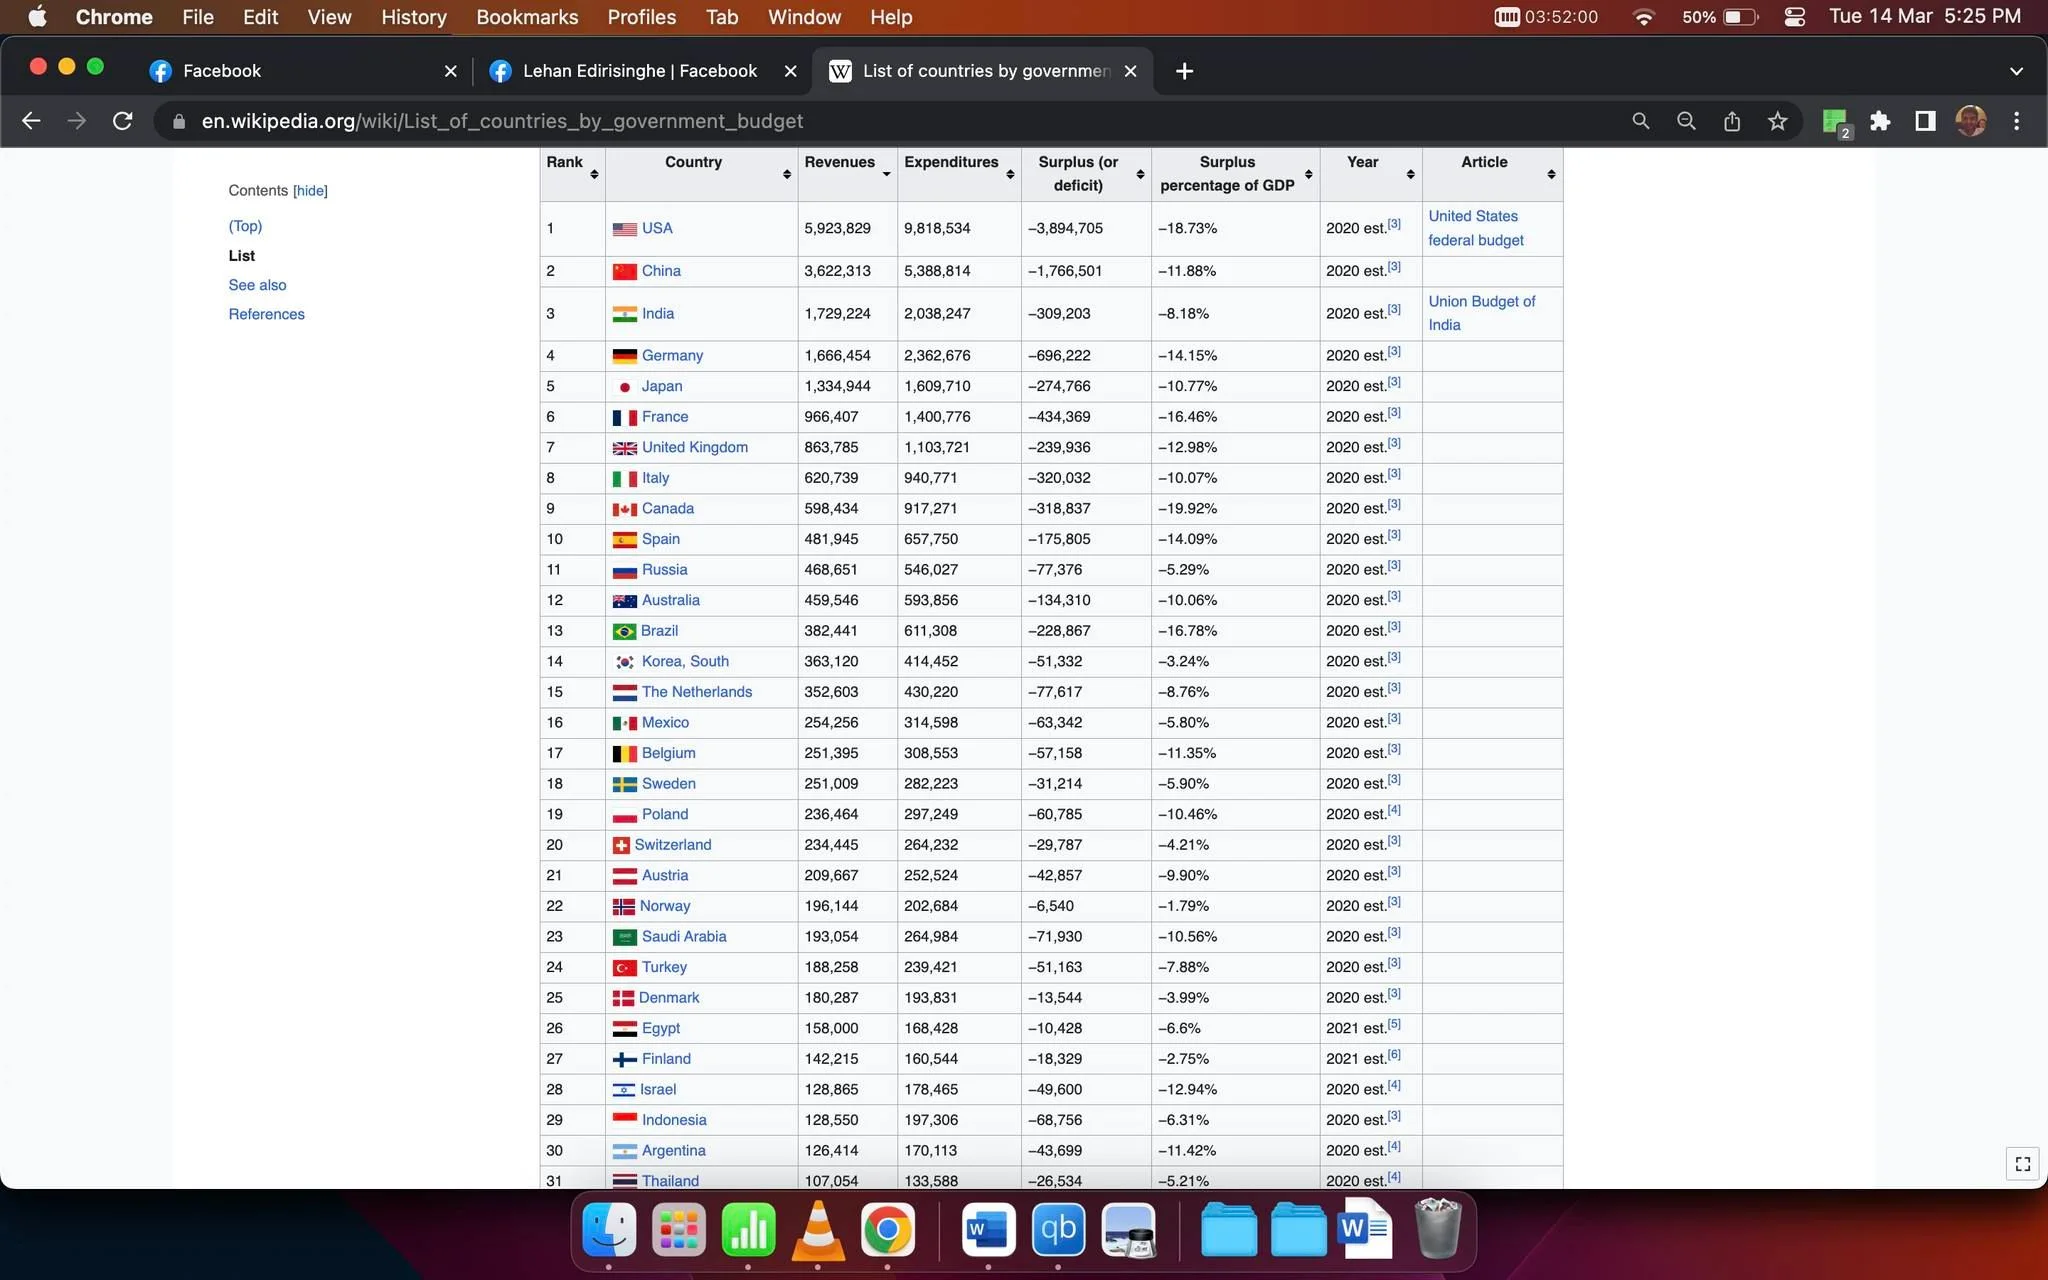This screenshot has height=1280, width=2048.
Task: Toggle Wikipedia full-width layout button
Action: click(x=2023, y=1164)
